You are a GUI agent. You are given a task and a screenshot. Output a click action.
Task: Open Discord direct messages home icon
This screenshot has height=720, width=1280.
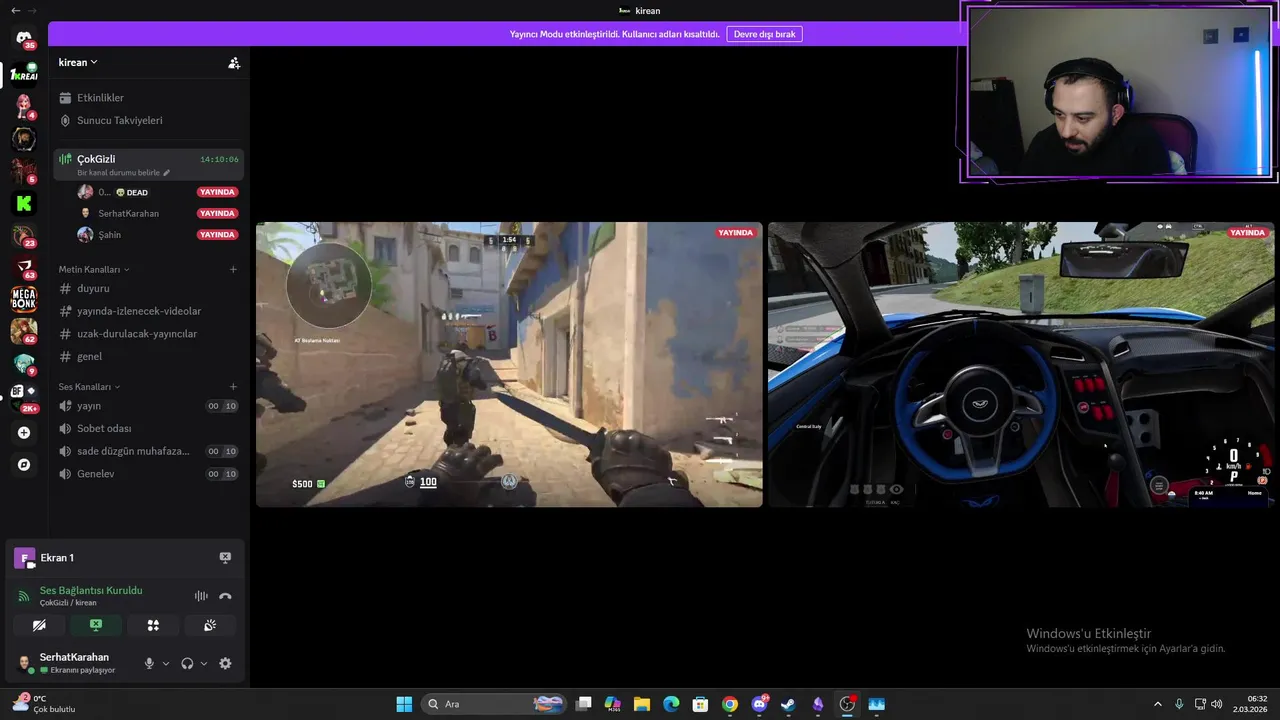pos(24,38)
